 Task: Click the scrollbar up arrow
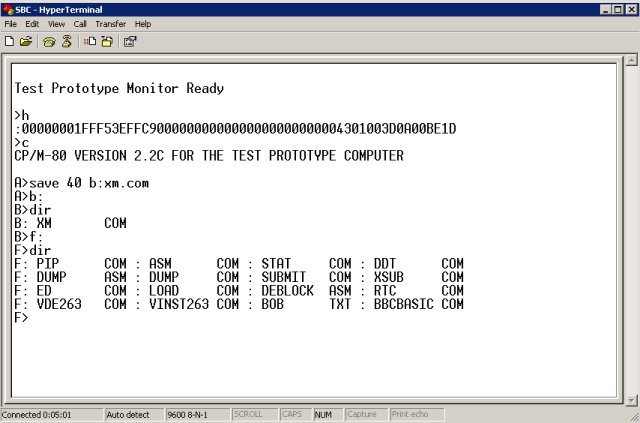(631, 60)
